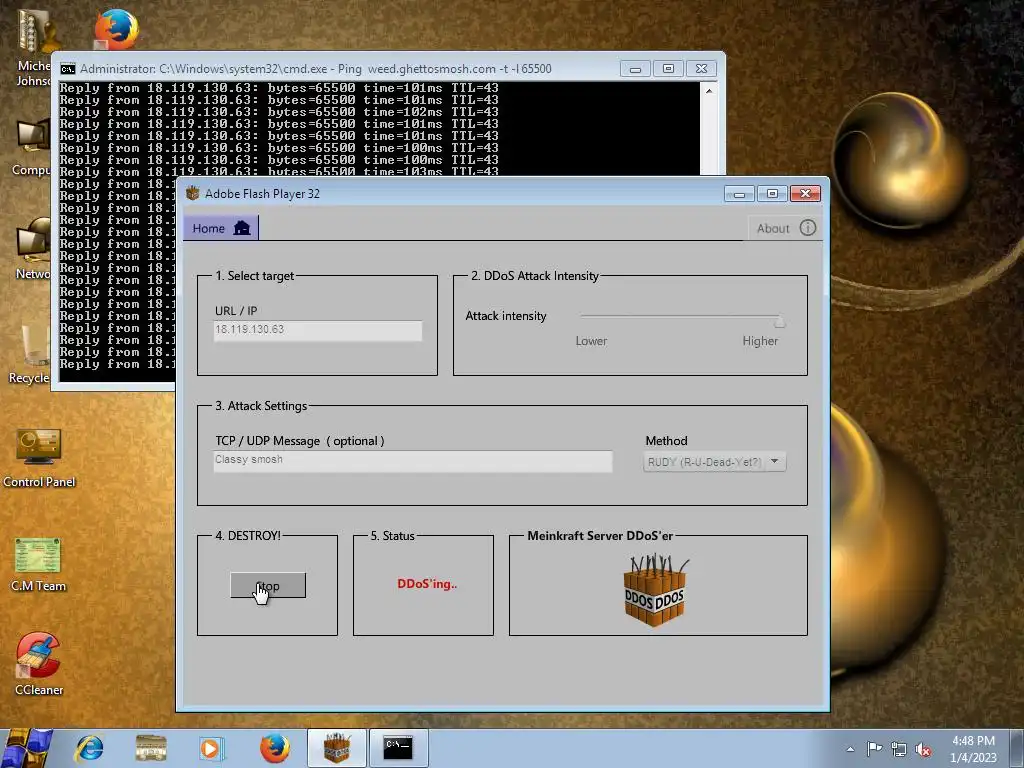
Task: Click the TCP / UDP Message field
Action: [413, 460]
